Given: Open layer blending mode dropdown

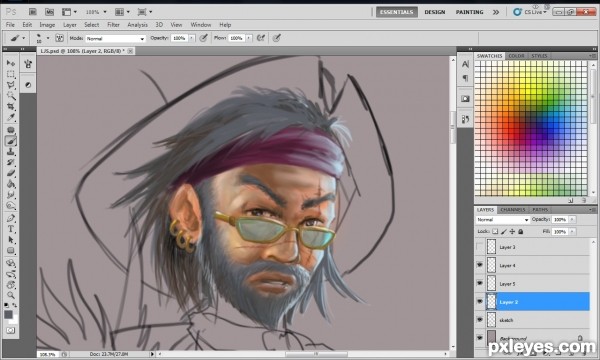Looking at the screenshot, I should point(502,220).
